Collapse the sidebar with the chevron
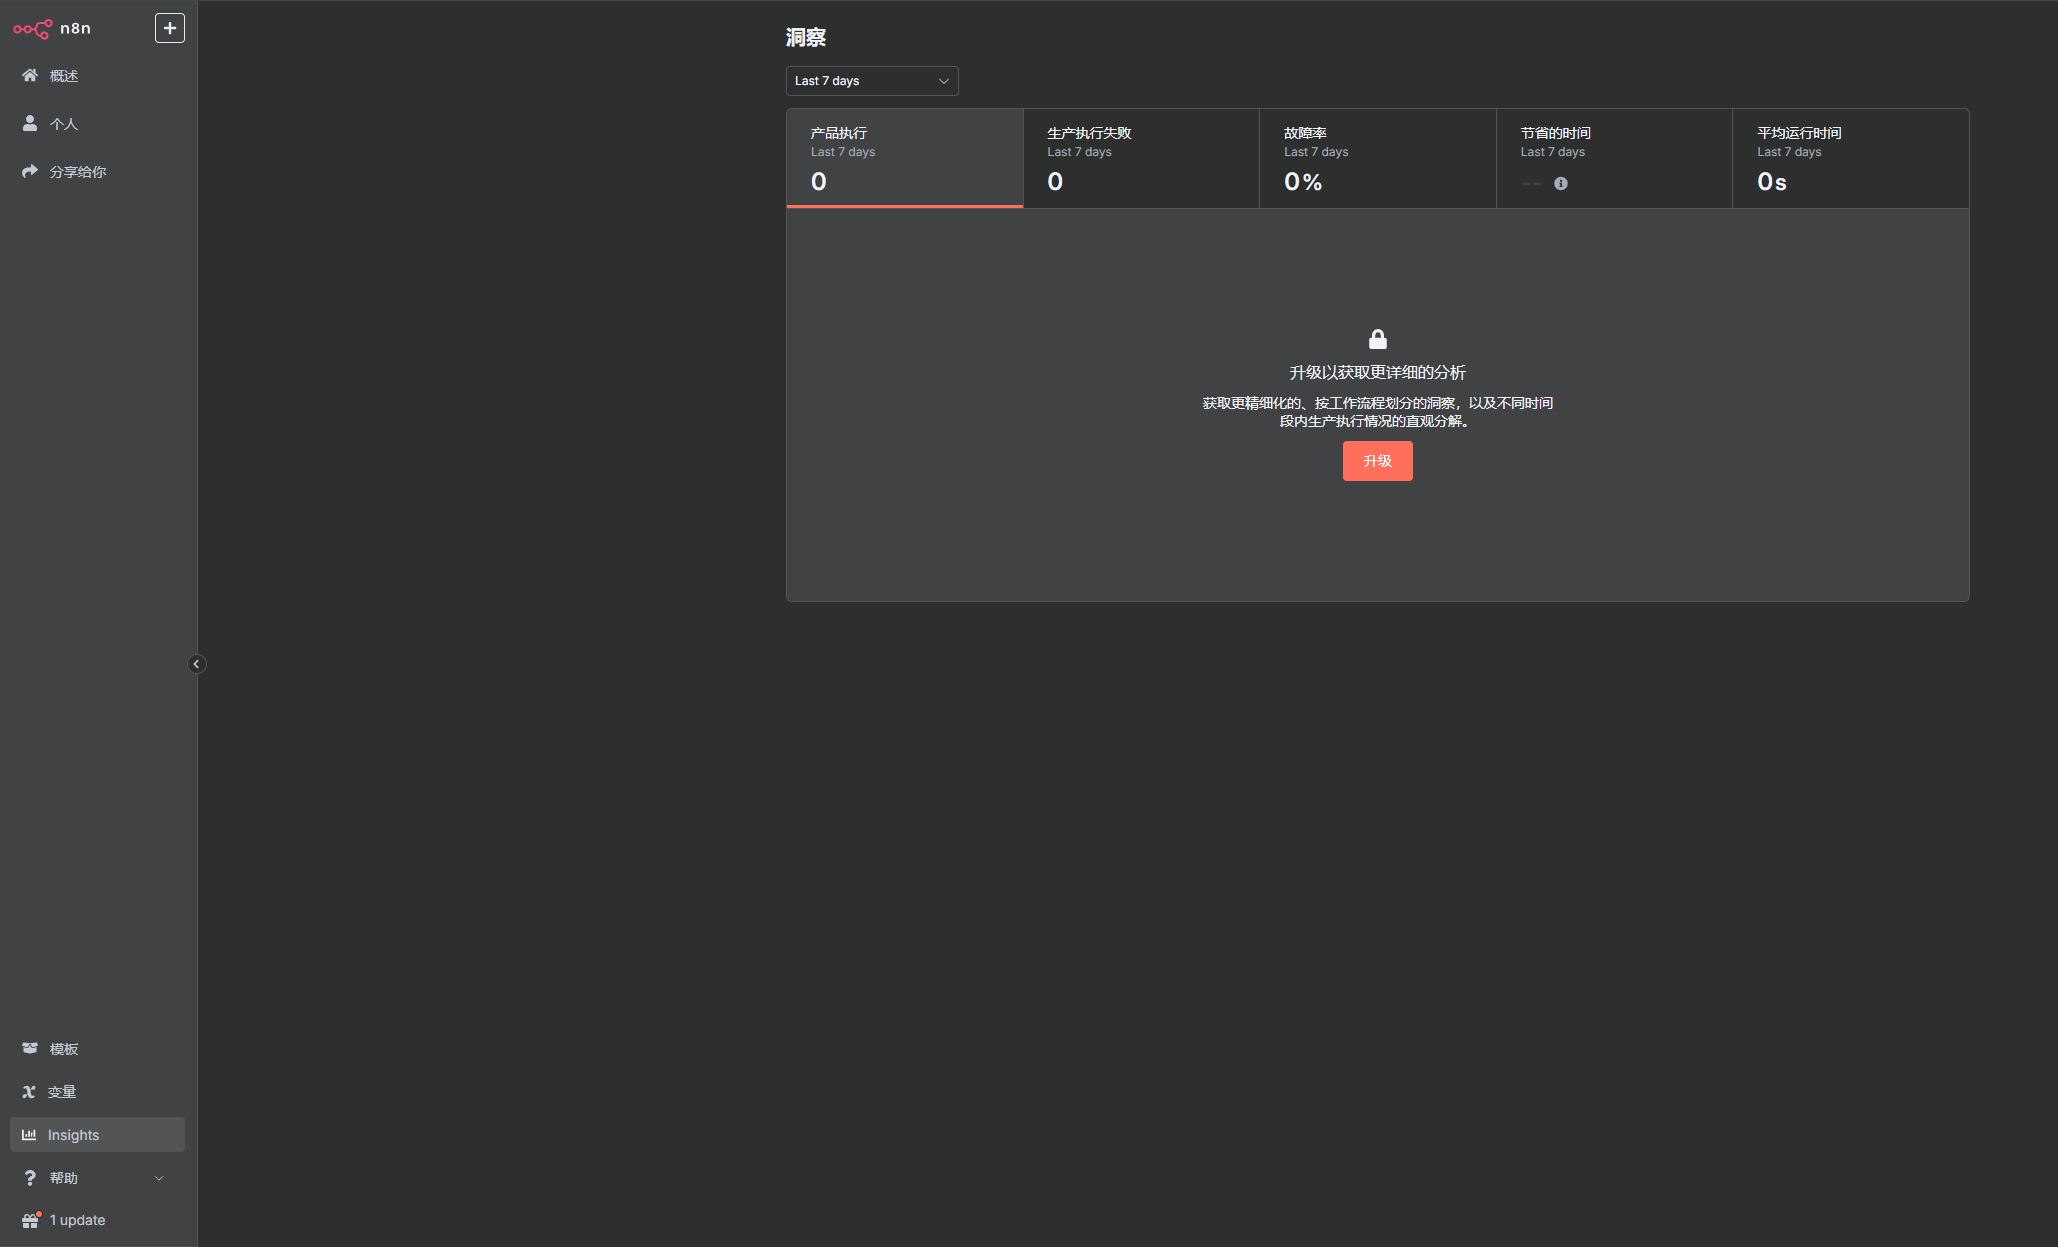The image size is (2058, 1247). (197, 664)
